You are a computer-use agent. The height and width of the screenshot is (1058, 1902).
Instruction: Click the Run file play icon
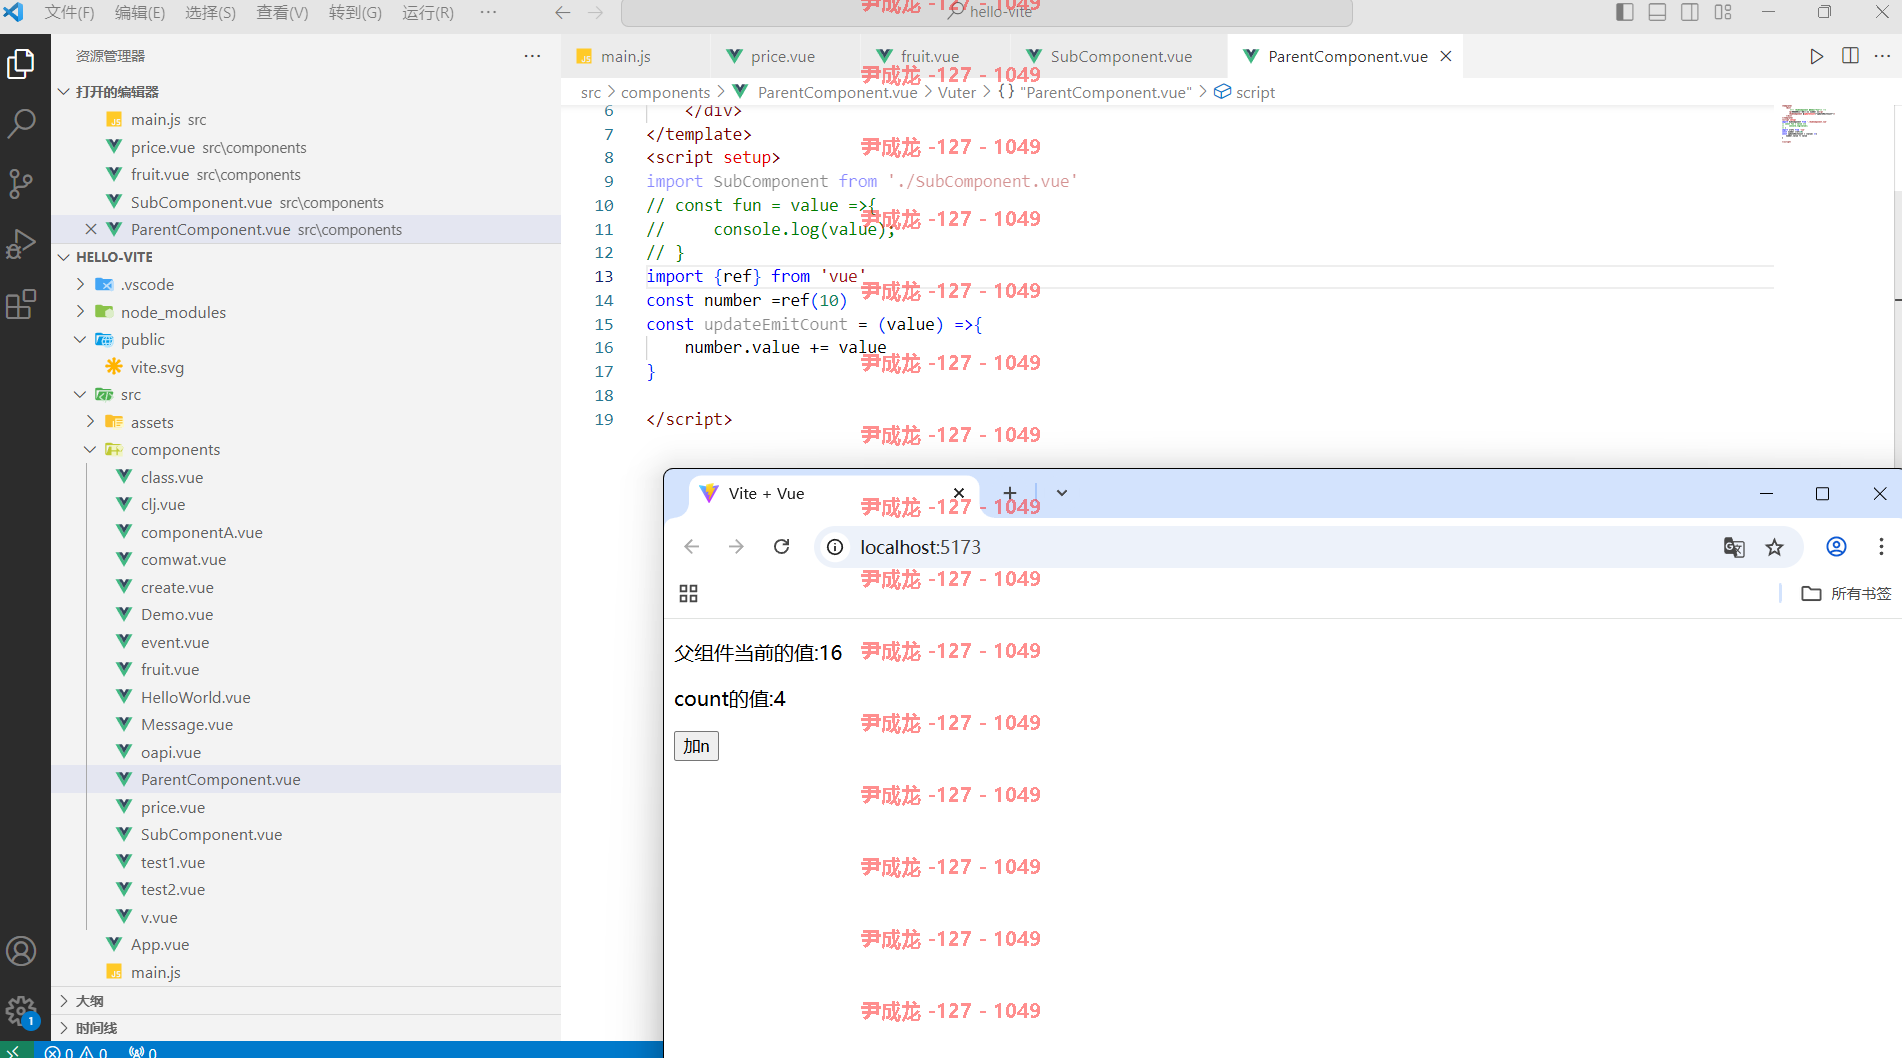[1817, 56]
